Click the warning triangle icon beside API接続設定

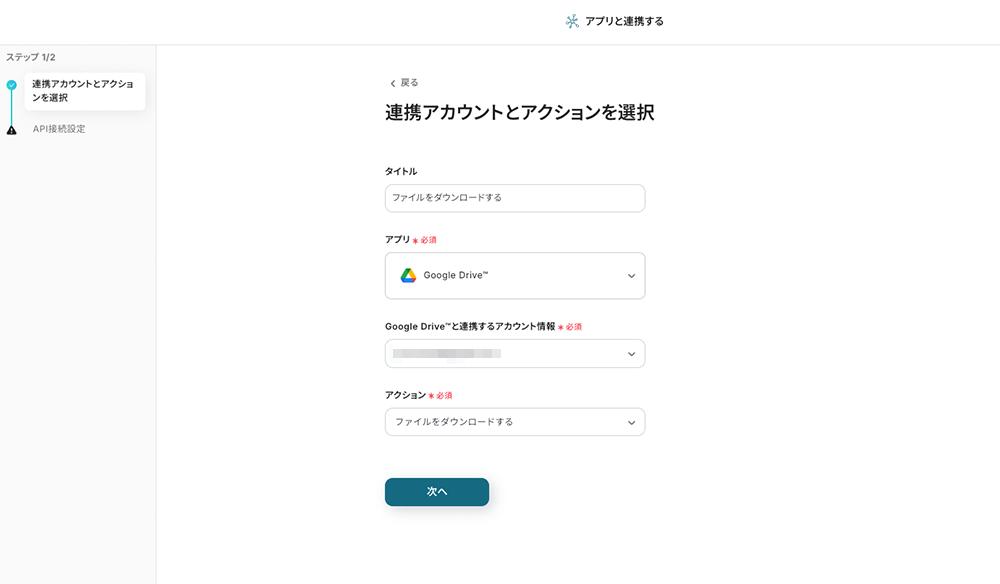11,130
